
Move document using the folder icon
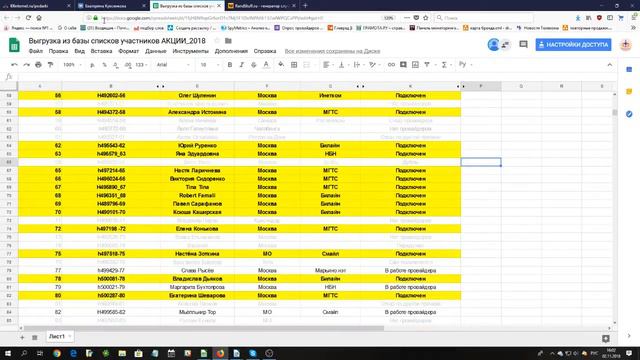pos(228,41)
